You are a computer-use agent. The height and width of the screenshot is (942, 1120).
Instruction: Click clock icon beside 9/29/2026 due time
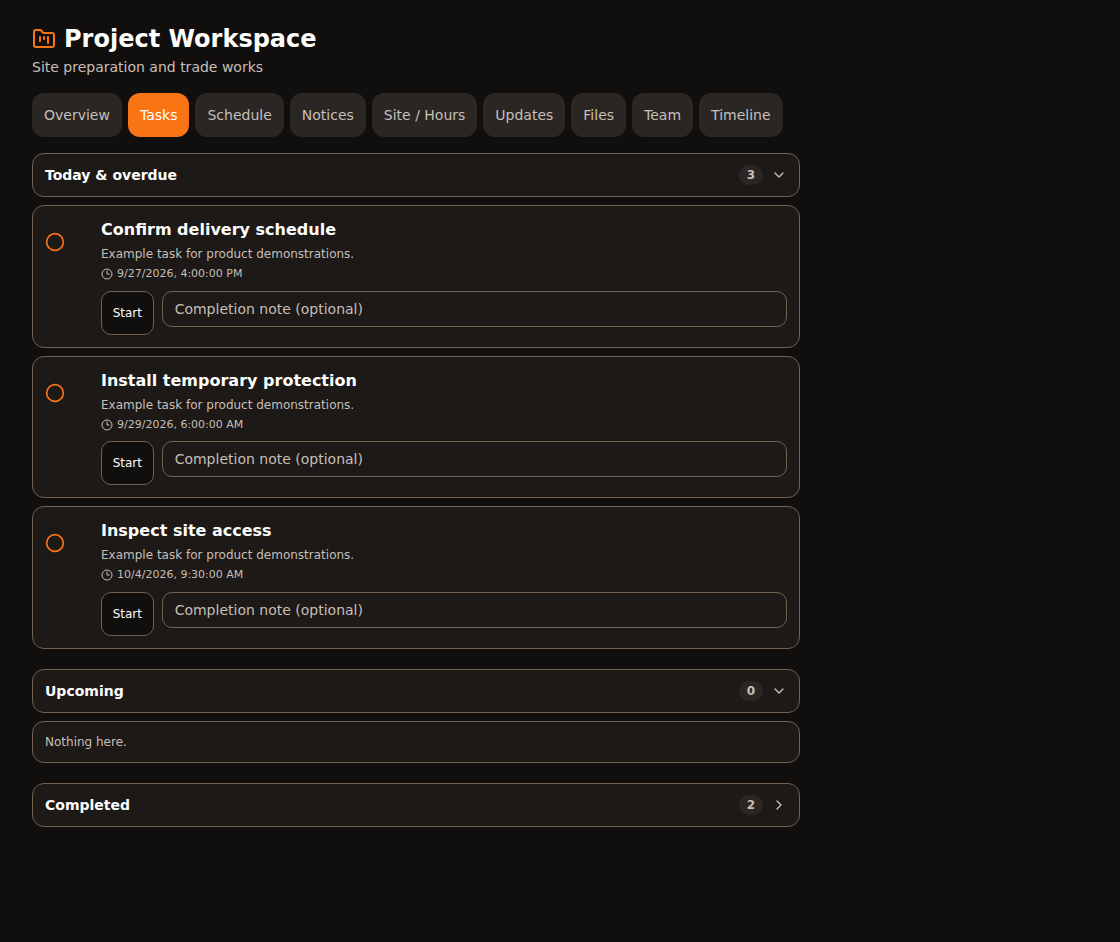pyautogui.click(x=107, y=424)
